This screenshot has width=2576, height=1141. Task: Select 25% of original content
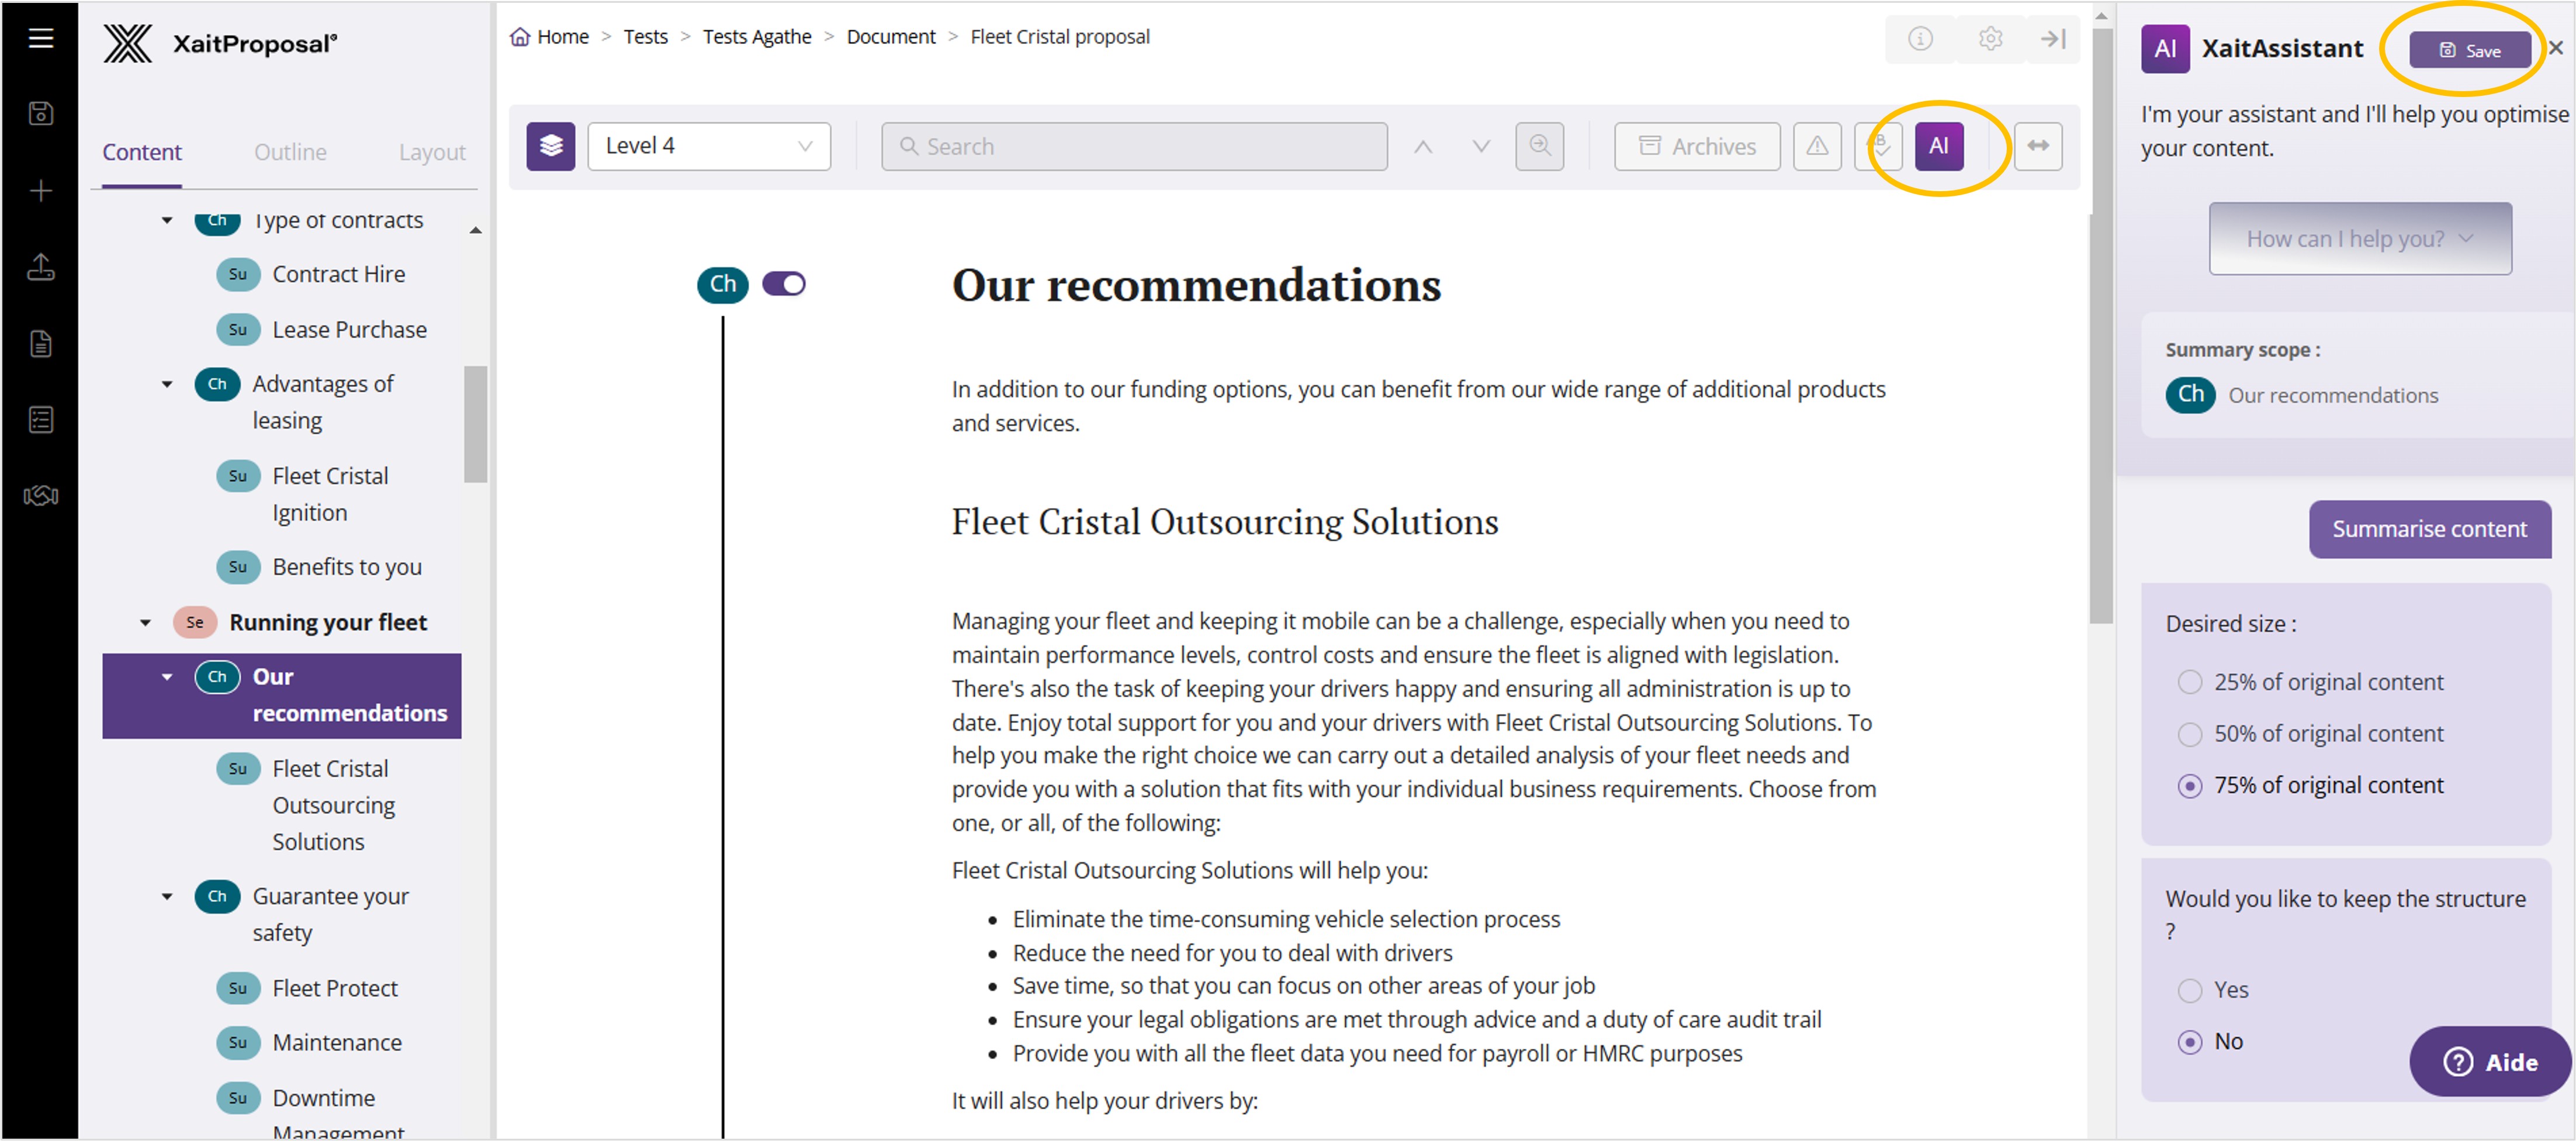2189,682
